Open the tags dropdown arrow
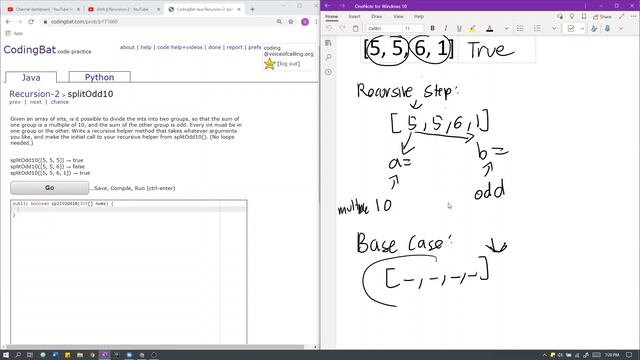 (582, 28)
